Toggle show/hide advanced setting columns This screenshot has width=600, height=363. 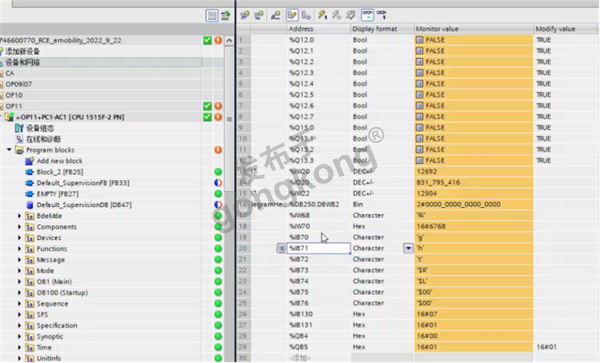coord(306,15)
